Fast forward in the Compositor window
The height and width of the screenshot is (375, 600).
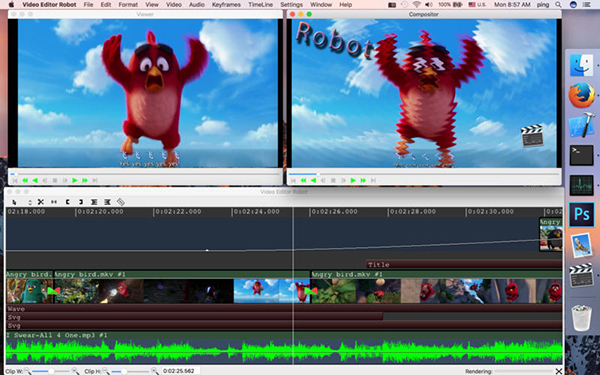coord(363,180)
